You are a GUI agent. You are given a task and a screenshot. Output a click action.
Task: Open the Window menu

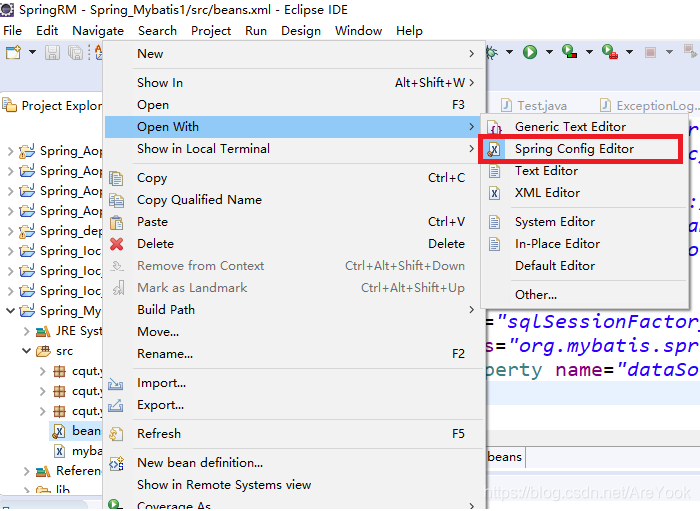tap(358, 31)
